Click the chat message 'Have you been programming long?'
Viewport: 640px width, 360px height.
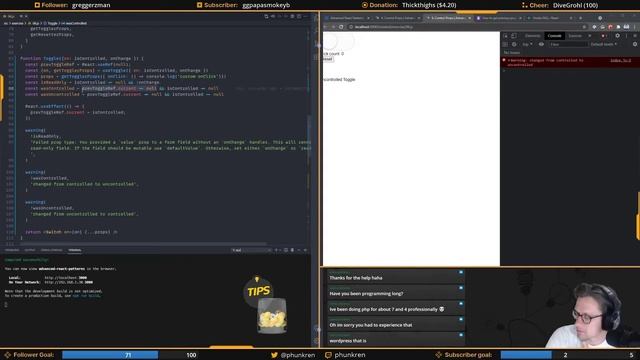[x=366, y=293]
